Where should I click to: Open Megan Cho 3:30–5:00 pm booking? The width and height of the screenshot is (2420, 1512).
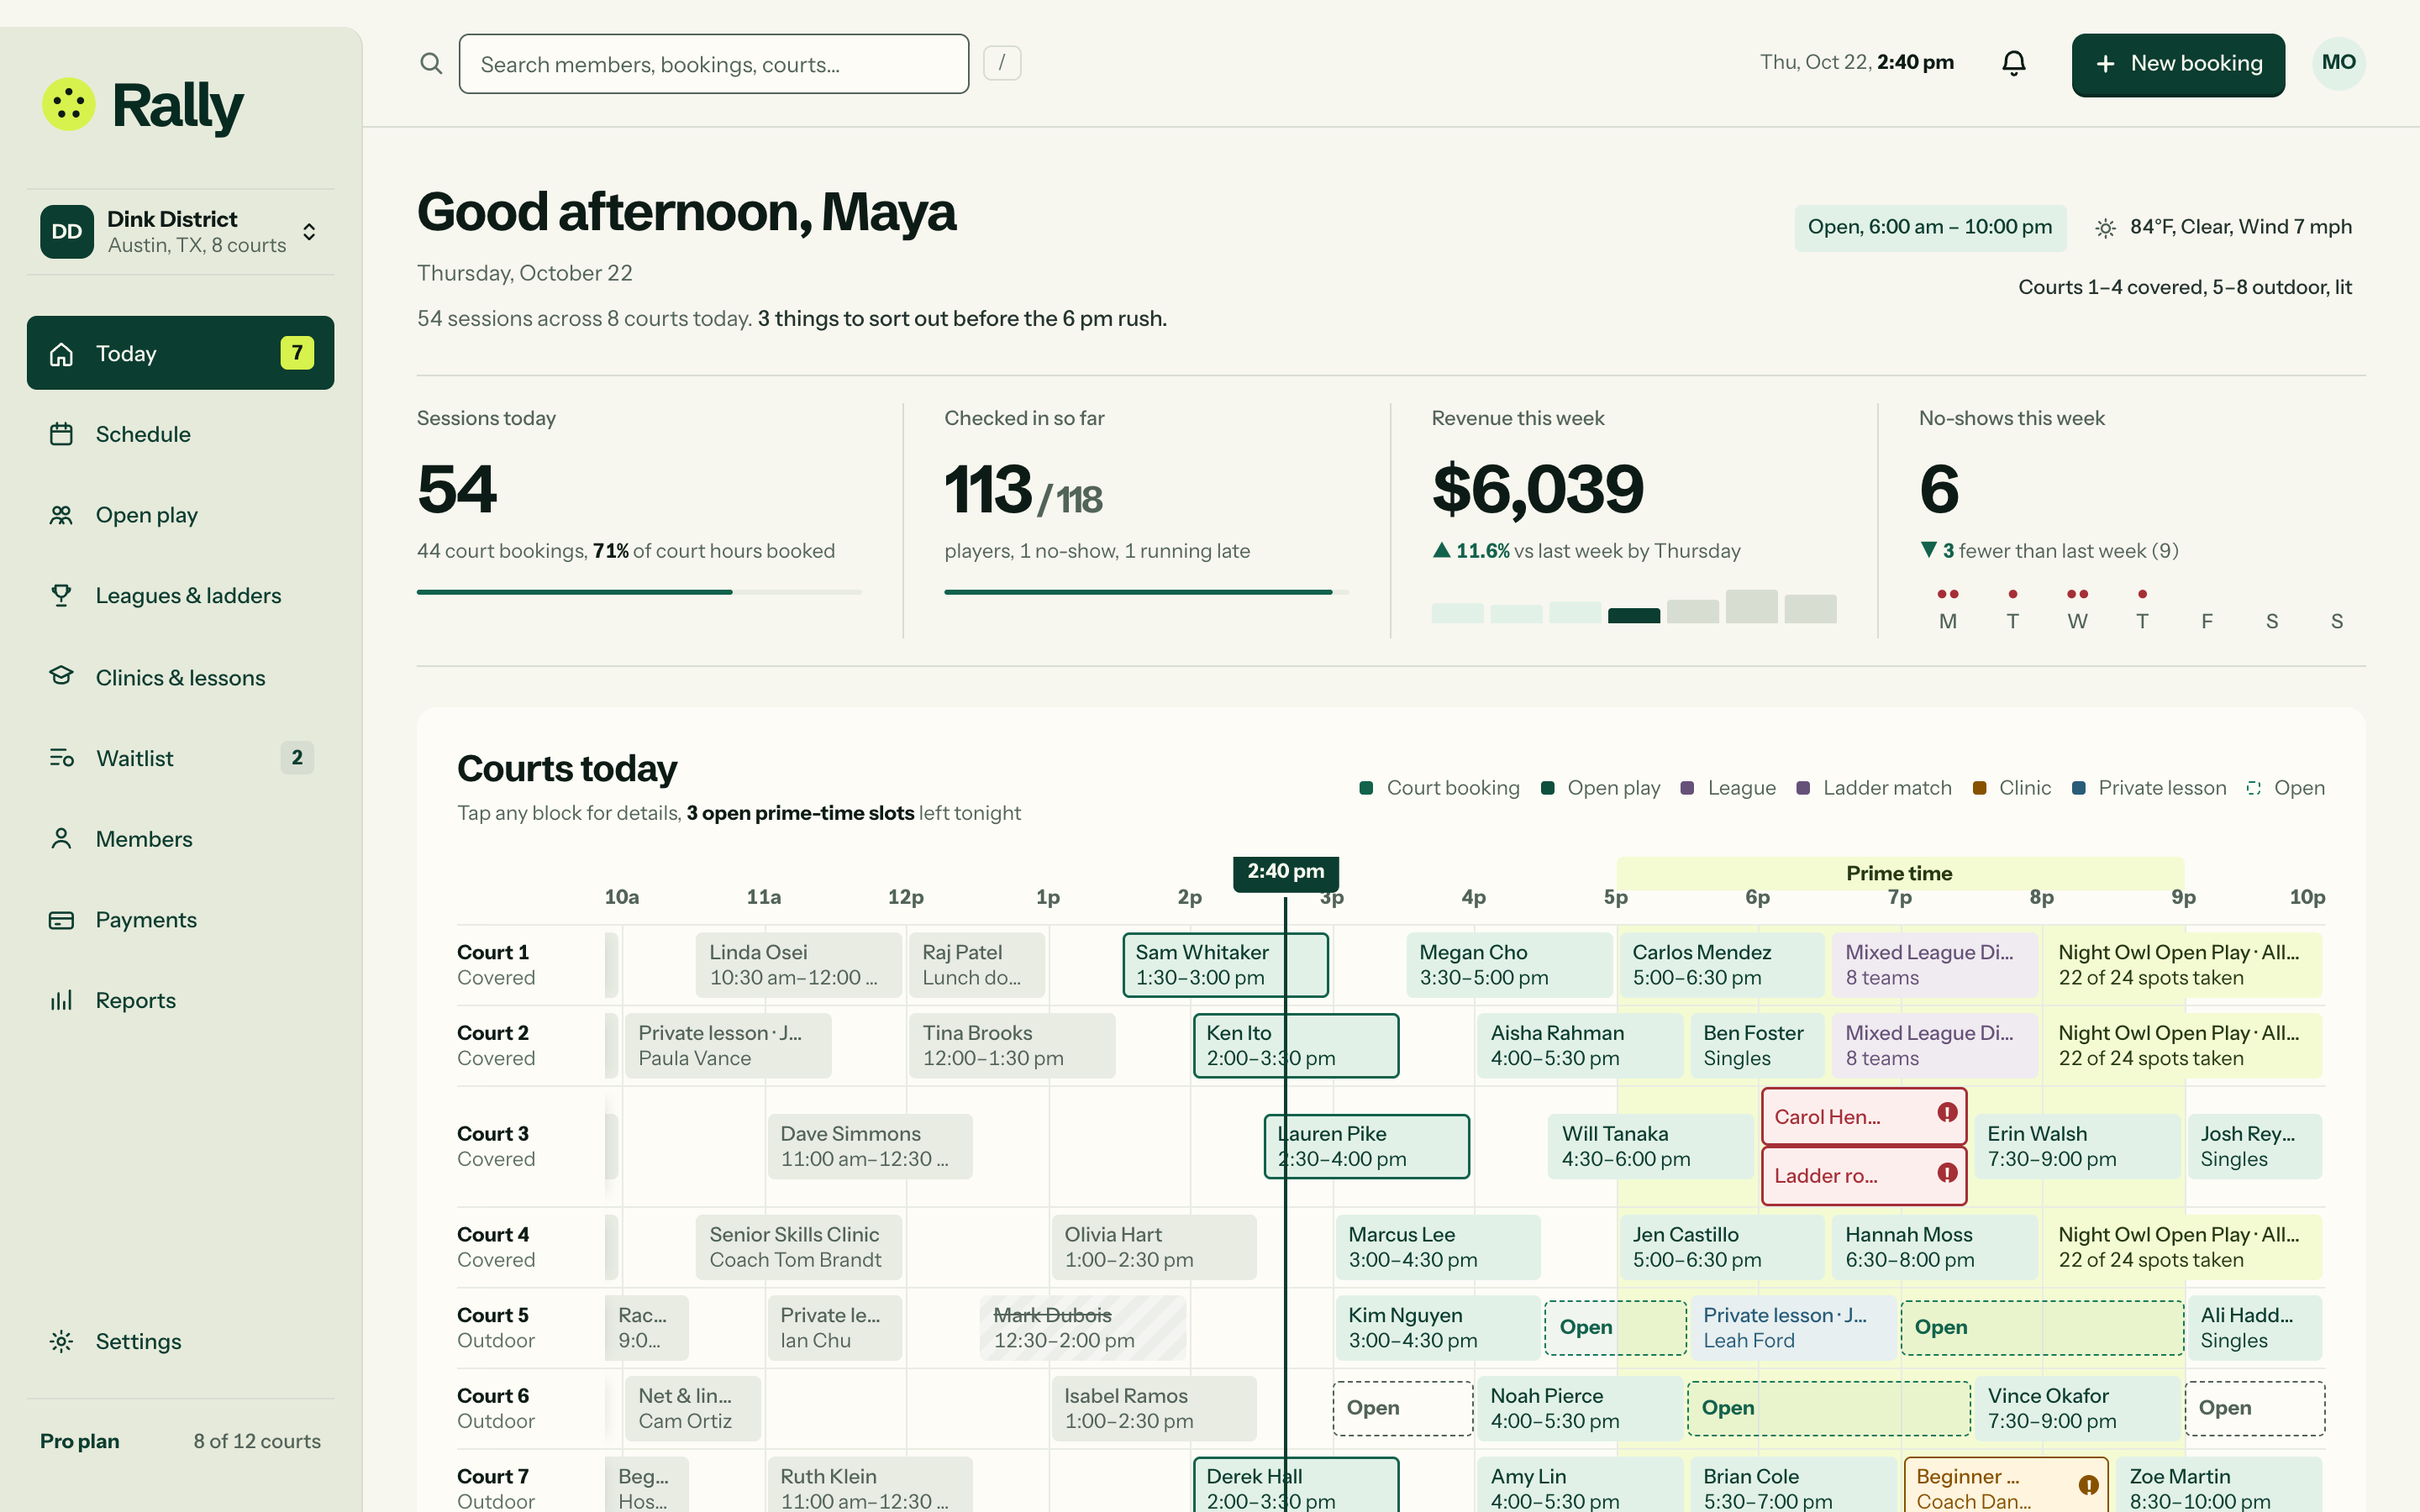1509,965
